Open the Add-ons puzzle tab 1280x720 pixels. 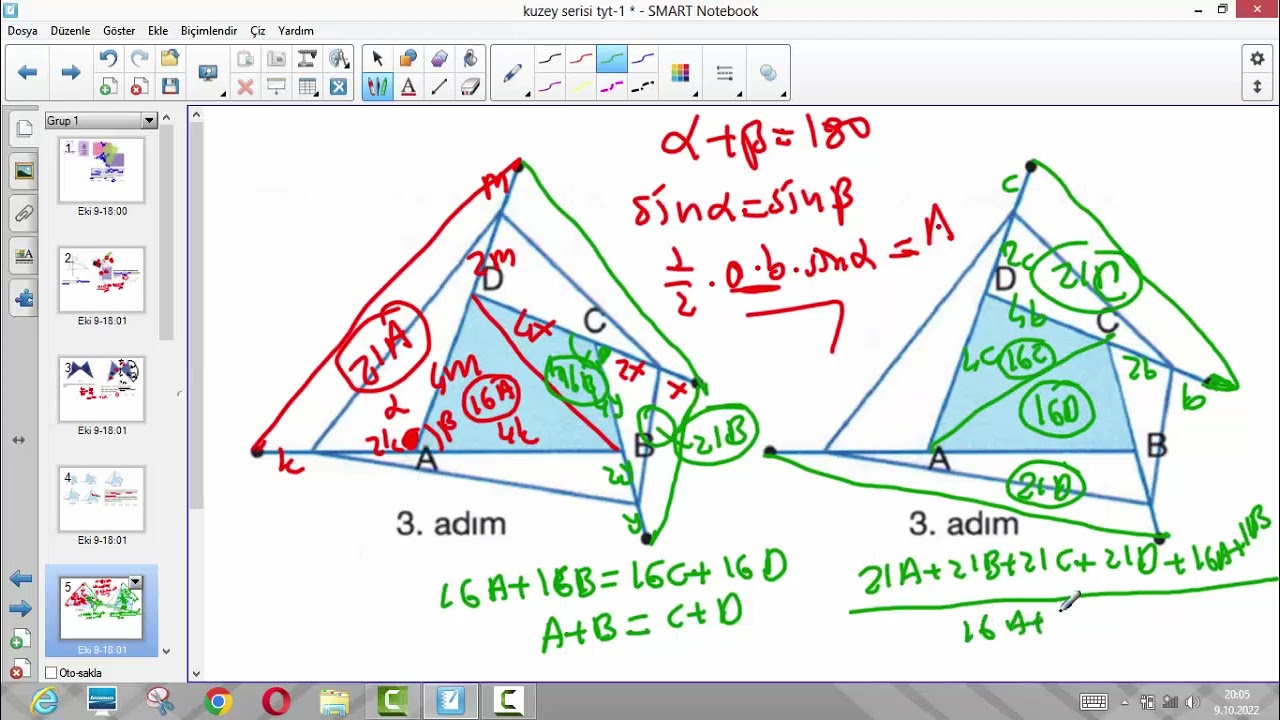[x=24, y=298]
